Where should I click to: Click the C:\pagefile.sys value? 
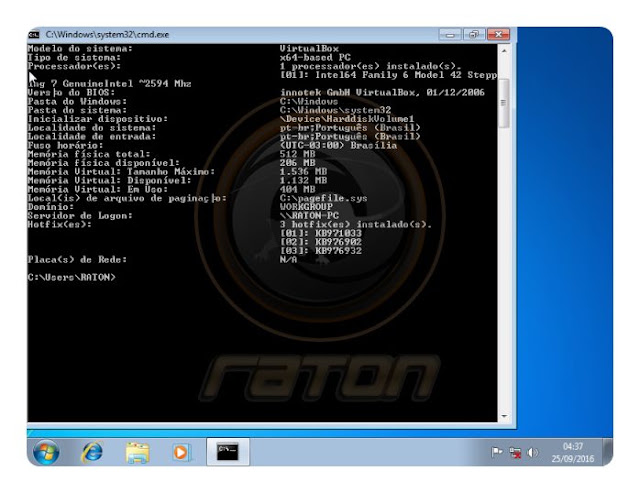(324, 198)
